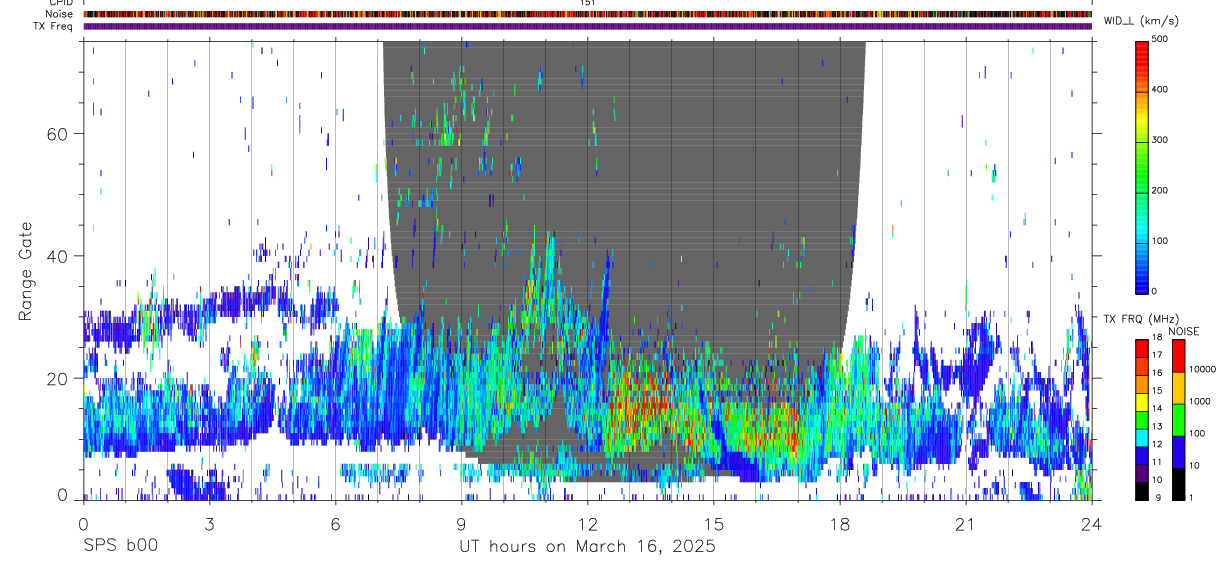1228x567 pixels.
Task: Click the '18' hour tick on the UT axis
Action: (x=839, y=524)
